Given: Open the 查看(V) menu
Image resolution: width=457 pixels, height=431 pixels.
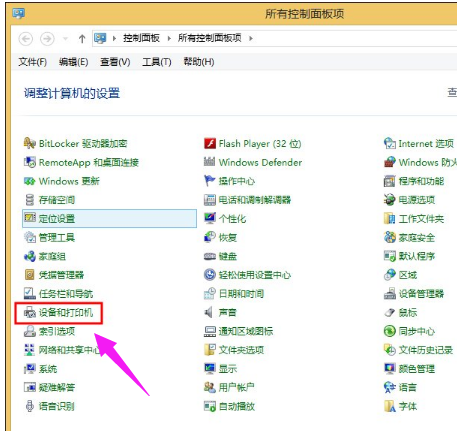Looking at the screenshot, I should pos(115,62).
